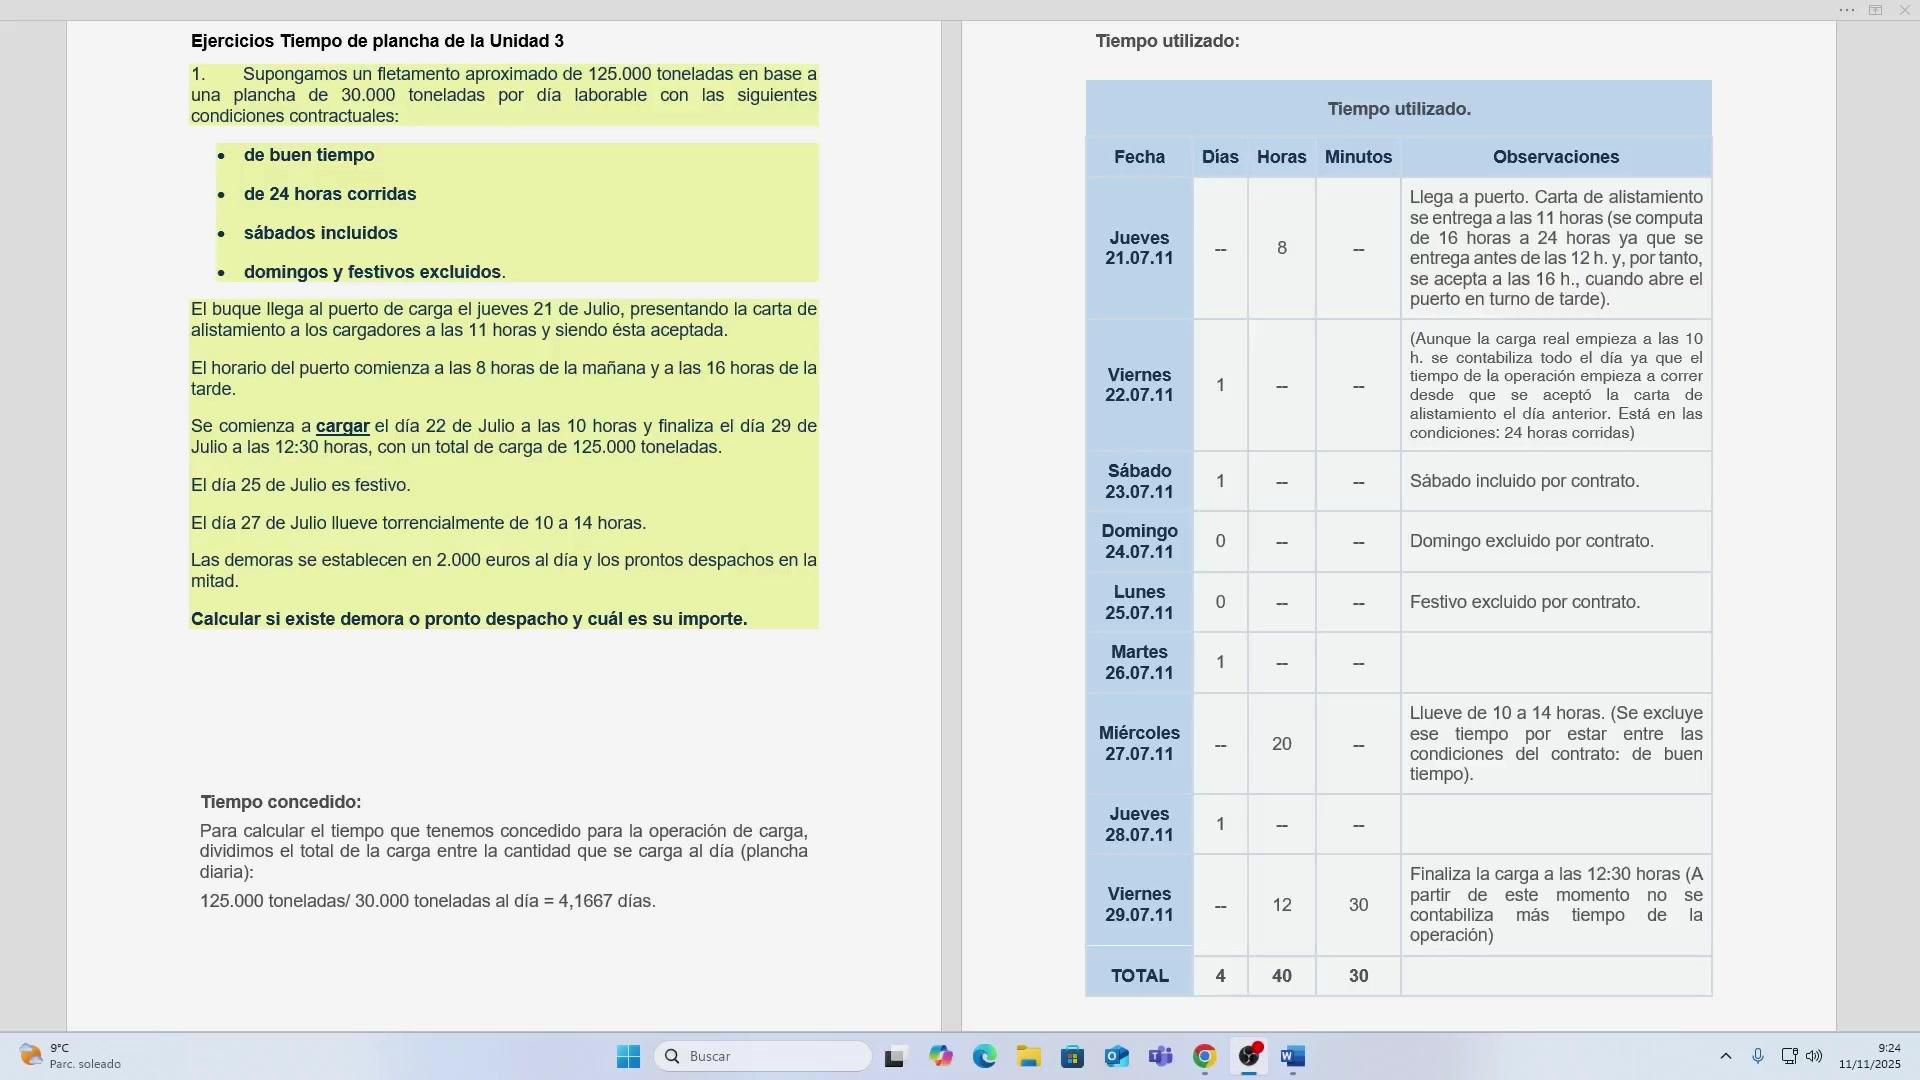Open Microsoft Edge from the taskbar
Screen dimensions: 1920x1080
985,1057
